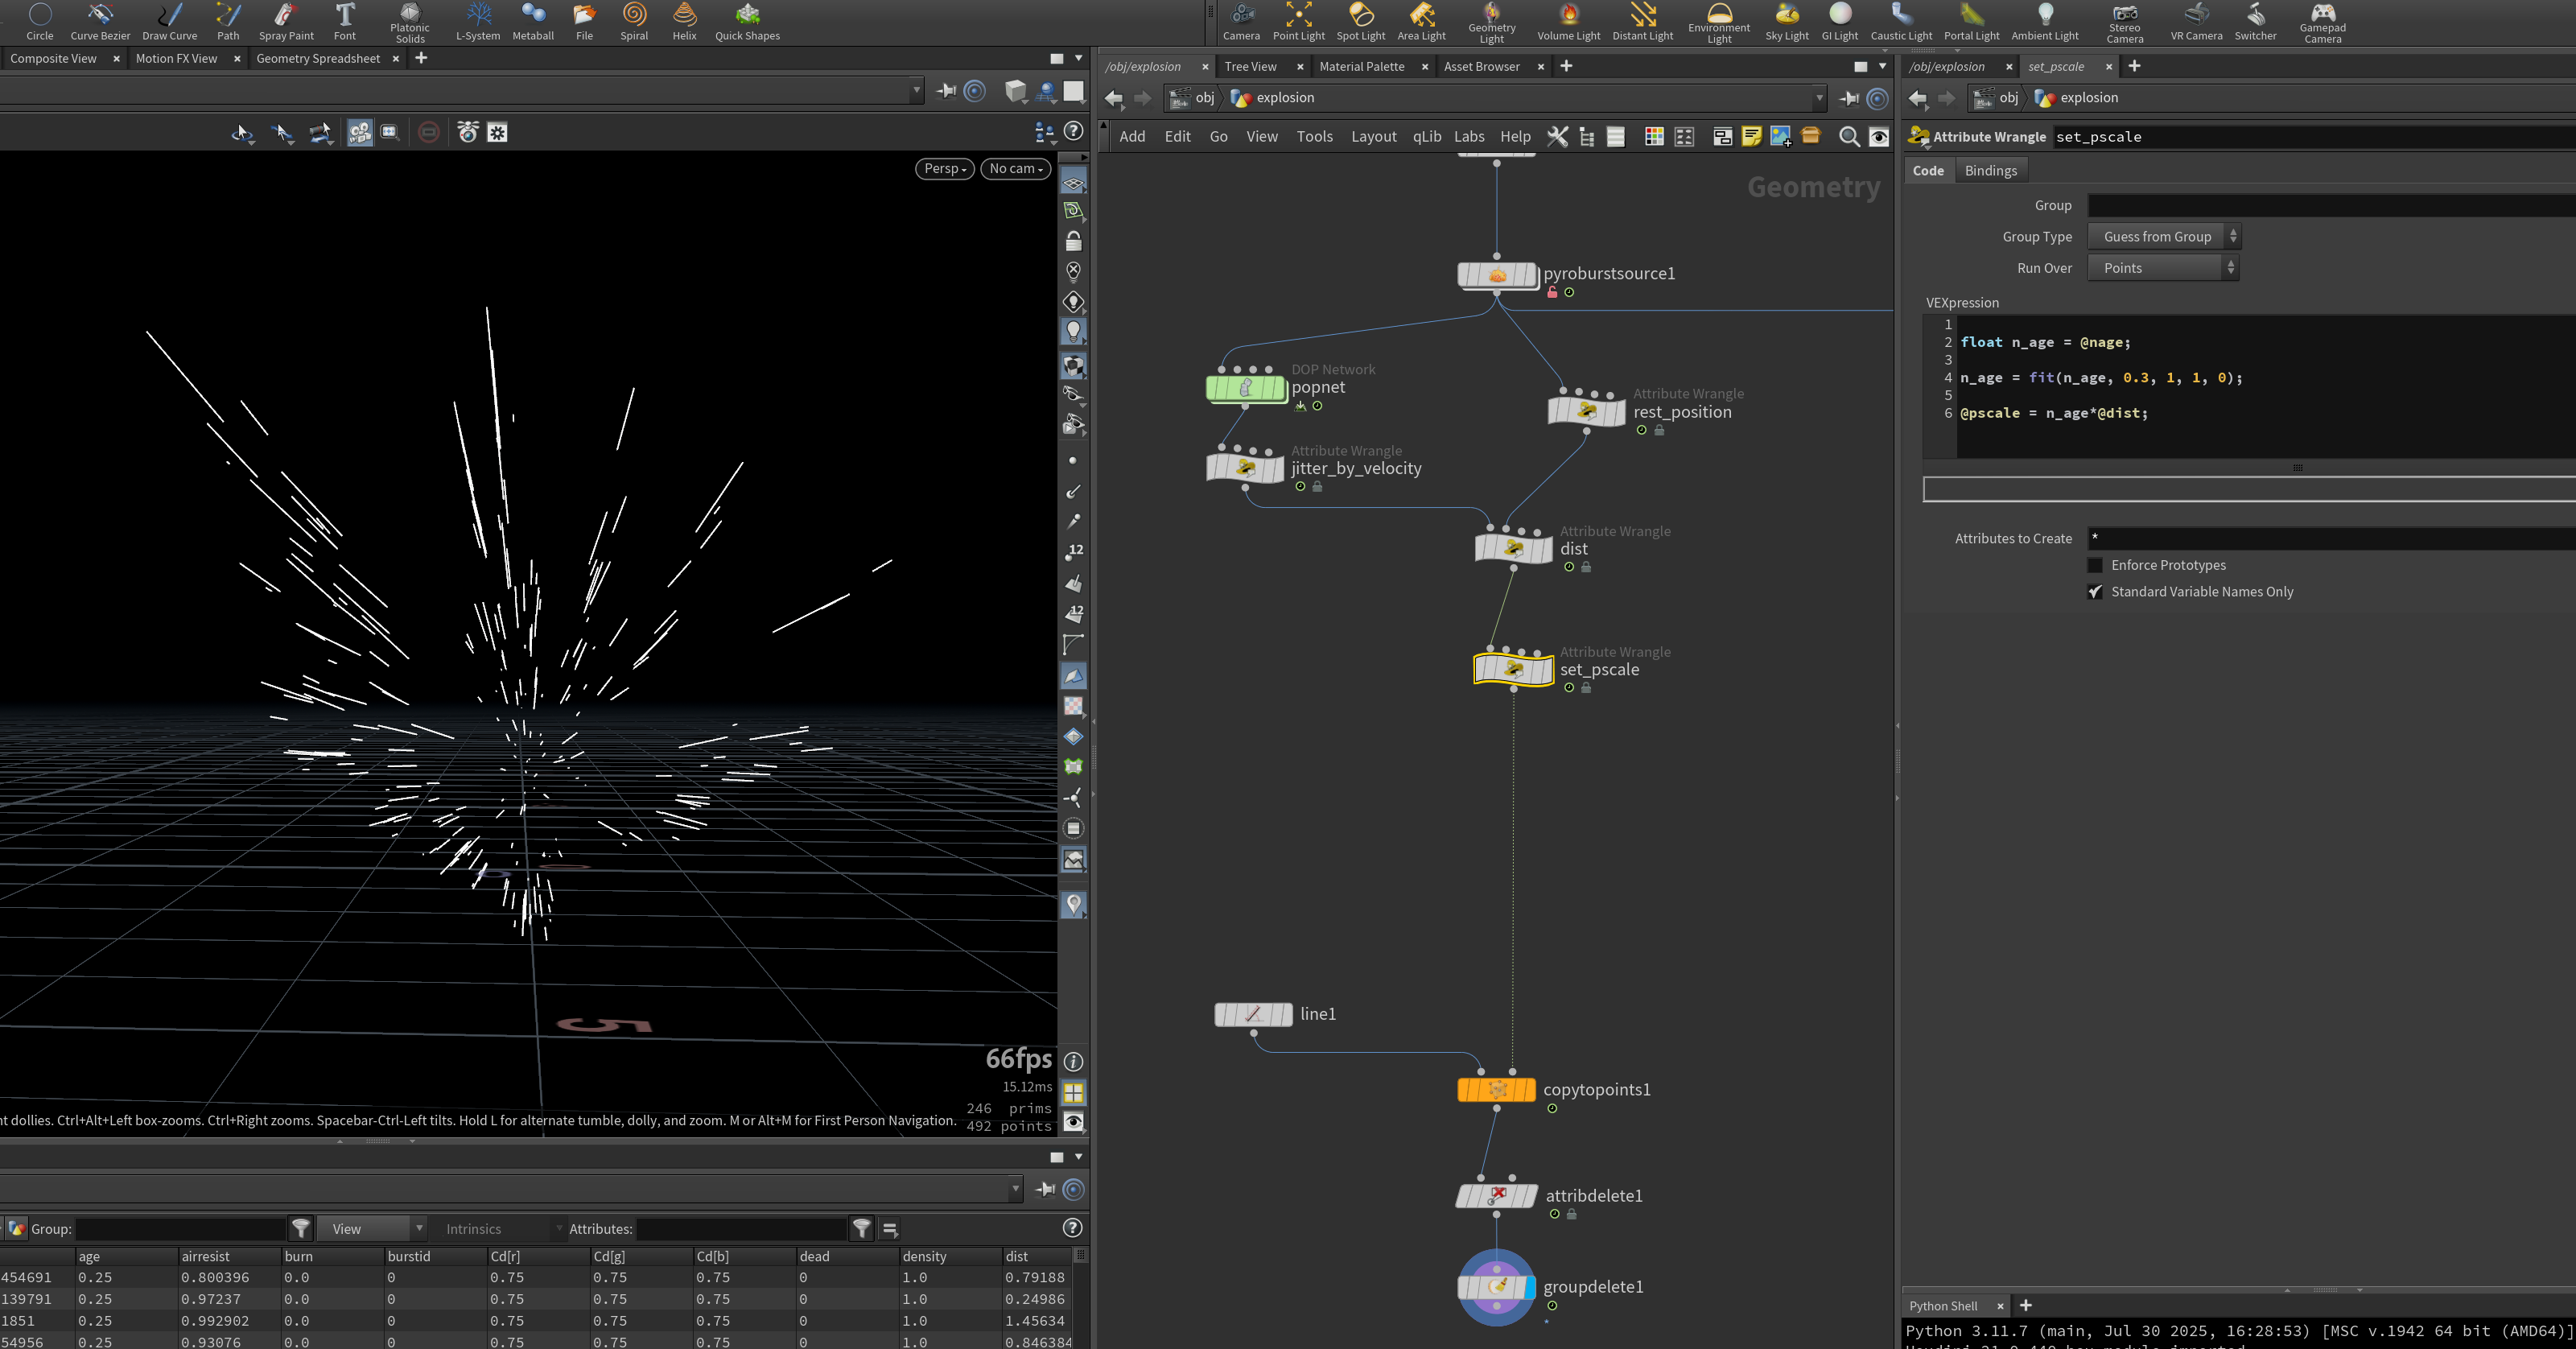Viewport: 2576px width, 1349px height.
Task: Expand the Group Type dropdown
Action: 2164,237
